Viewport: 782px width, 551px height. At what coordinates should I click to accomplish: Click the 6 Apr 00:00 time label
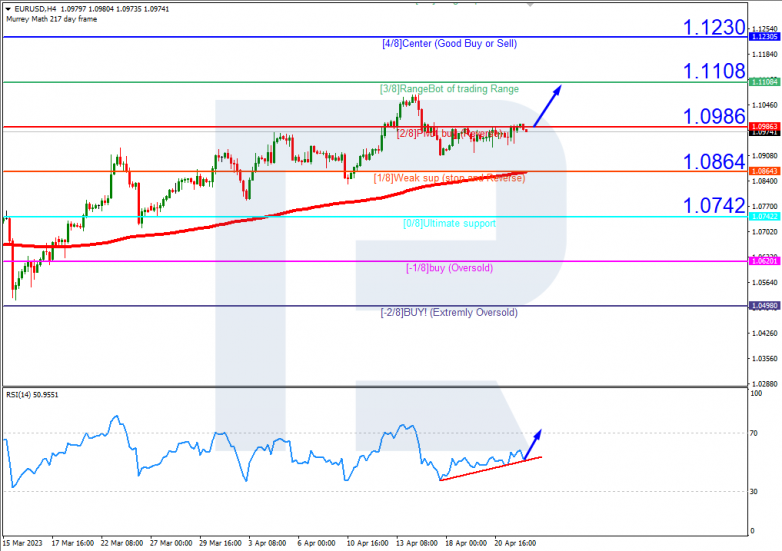tap(316, 543)
